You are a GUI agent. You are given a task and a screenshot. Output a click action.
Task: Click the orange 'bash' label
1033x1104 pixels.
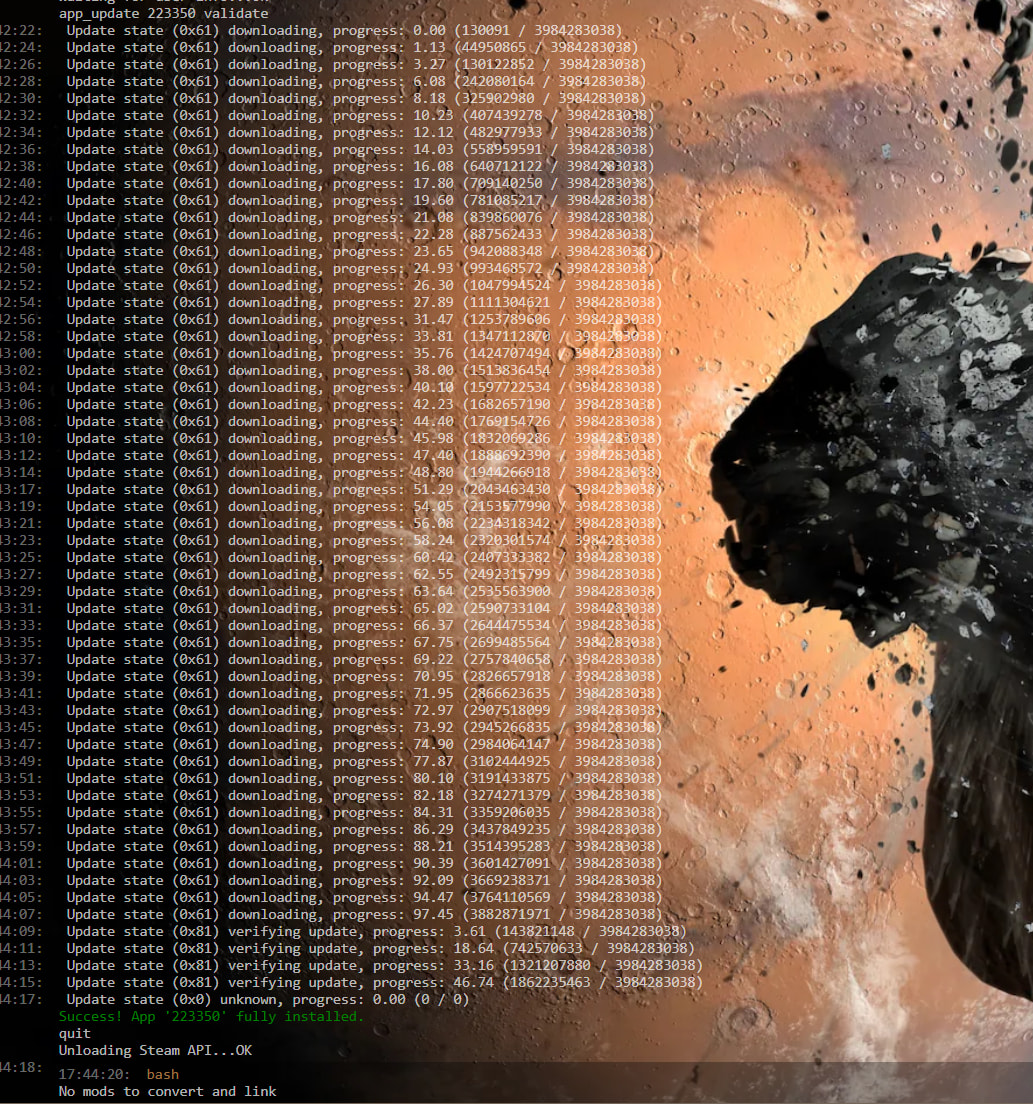click(x=163, y=1074)
